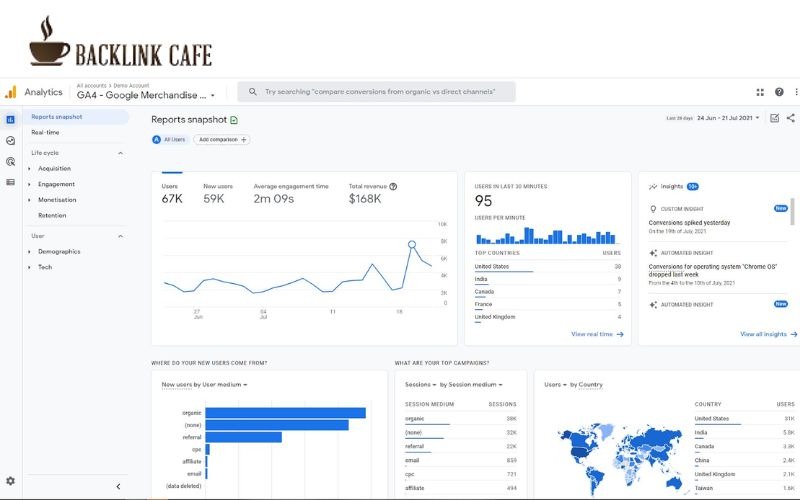Image resolution: width=800 pixels, height=500 pixels.
Task: Open the All accounts breadcrumb link
Action: 91,86
